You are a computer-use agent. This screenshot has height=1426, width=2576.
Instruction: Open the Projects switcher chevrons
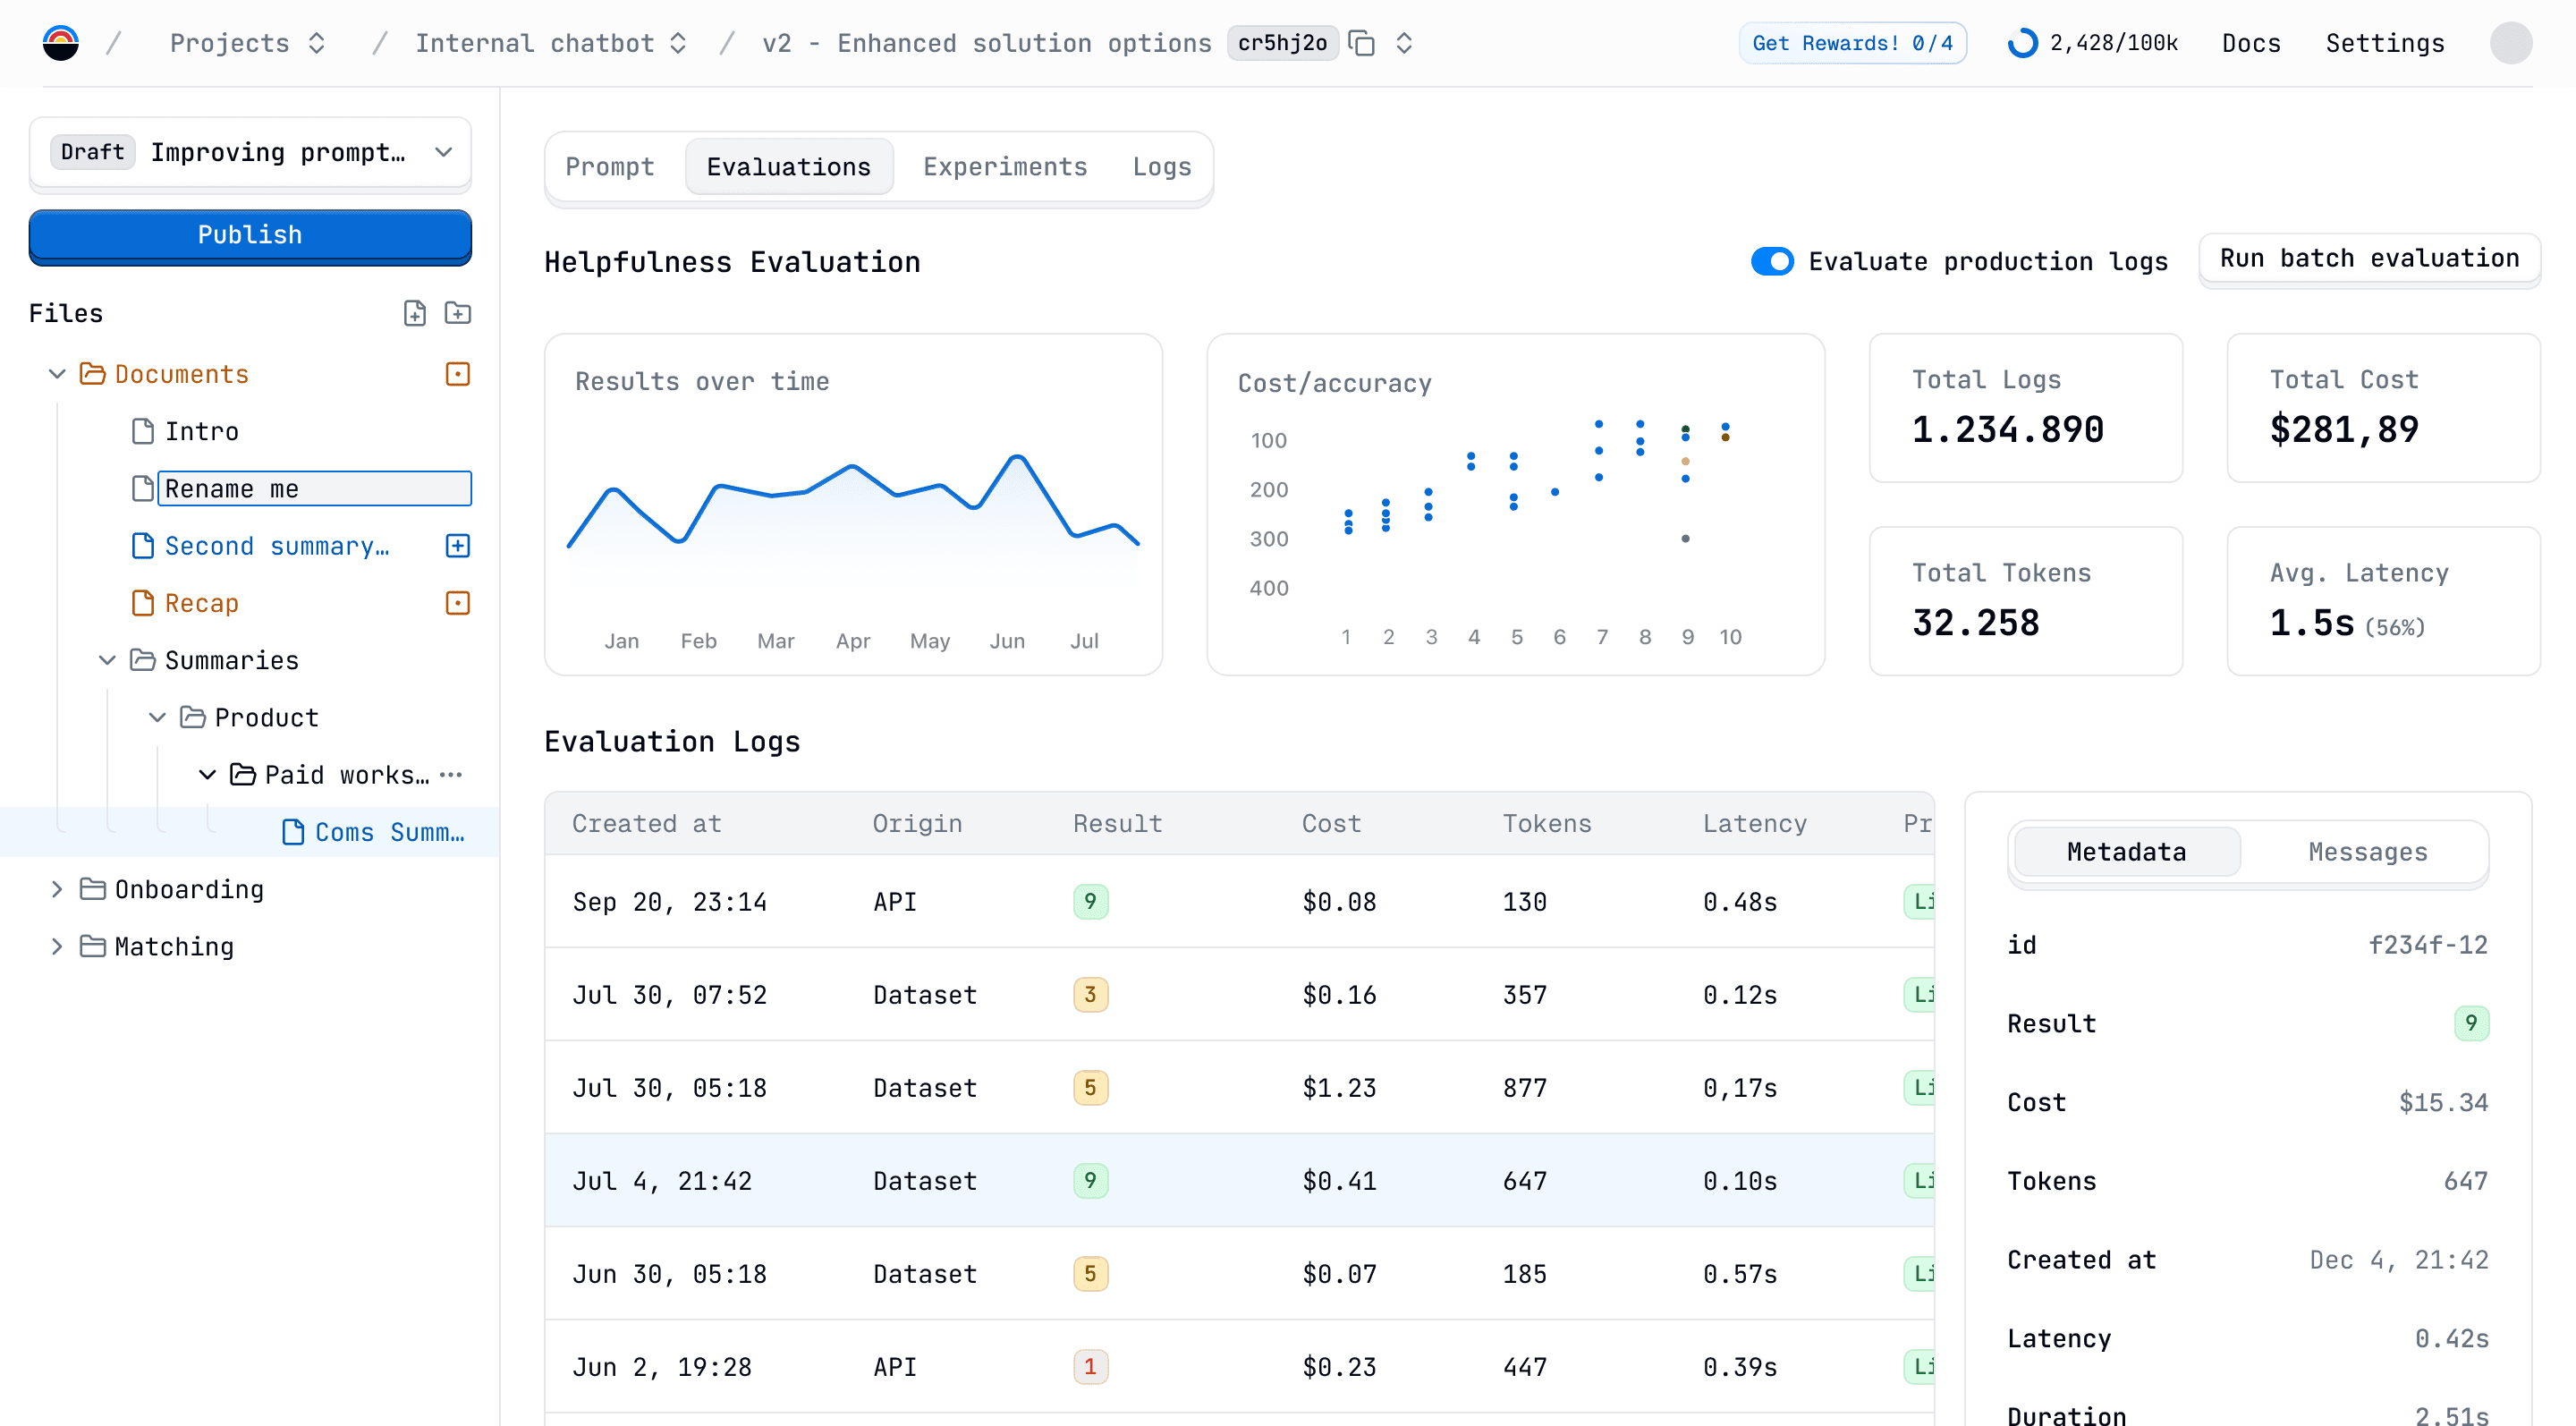point(317,43)
